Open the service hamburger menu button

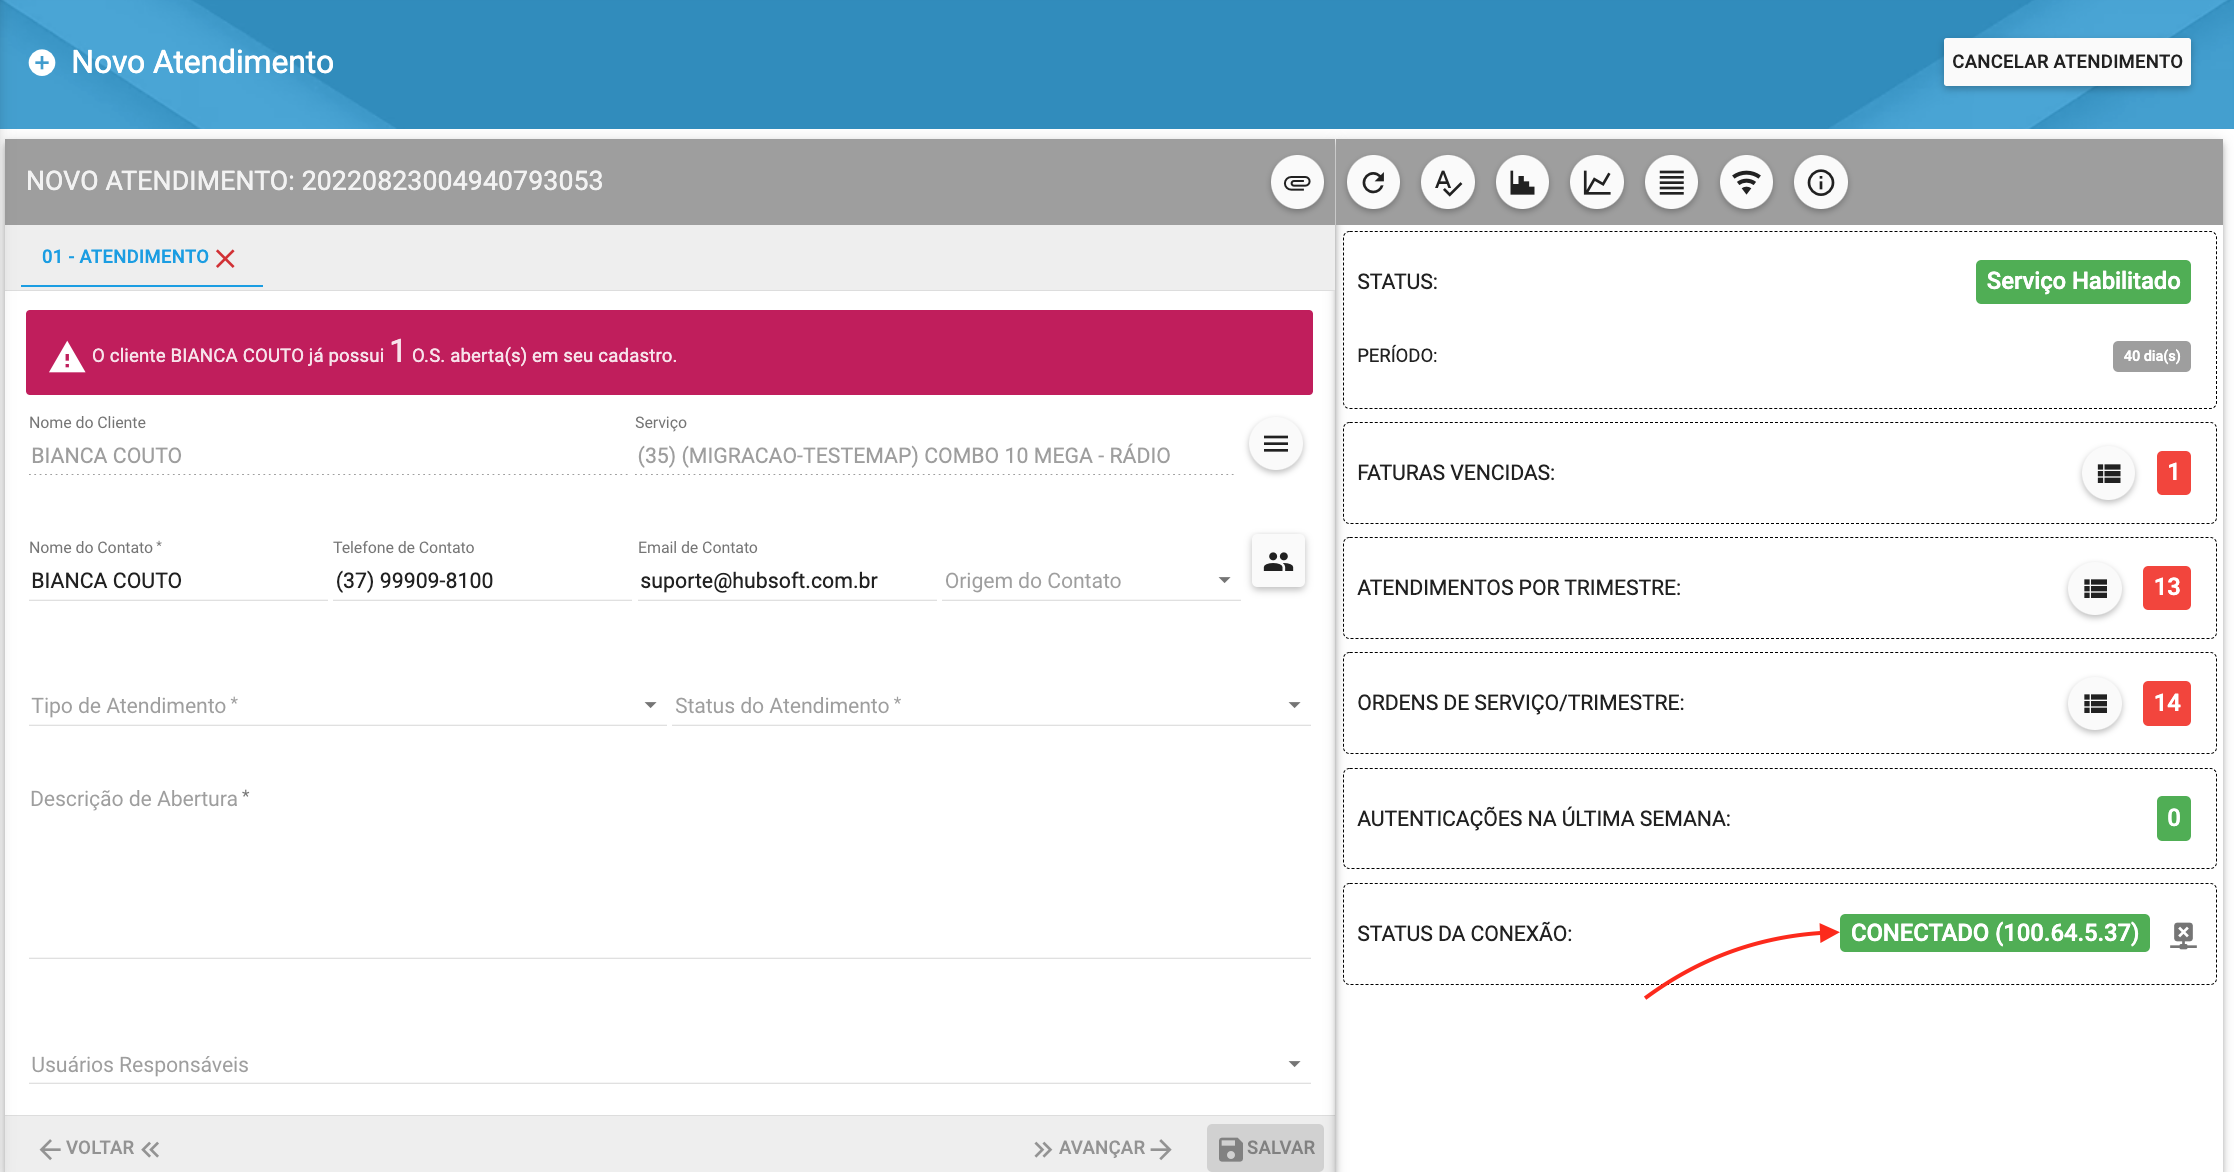pyautogui.click(x=1276, y=444)
